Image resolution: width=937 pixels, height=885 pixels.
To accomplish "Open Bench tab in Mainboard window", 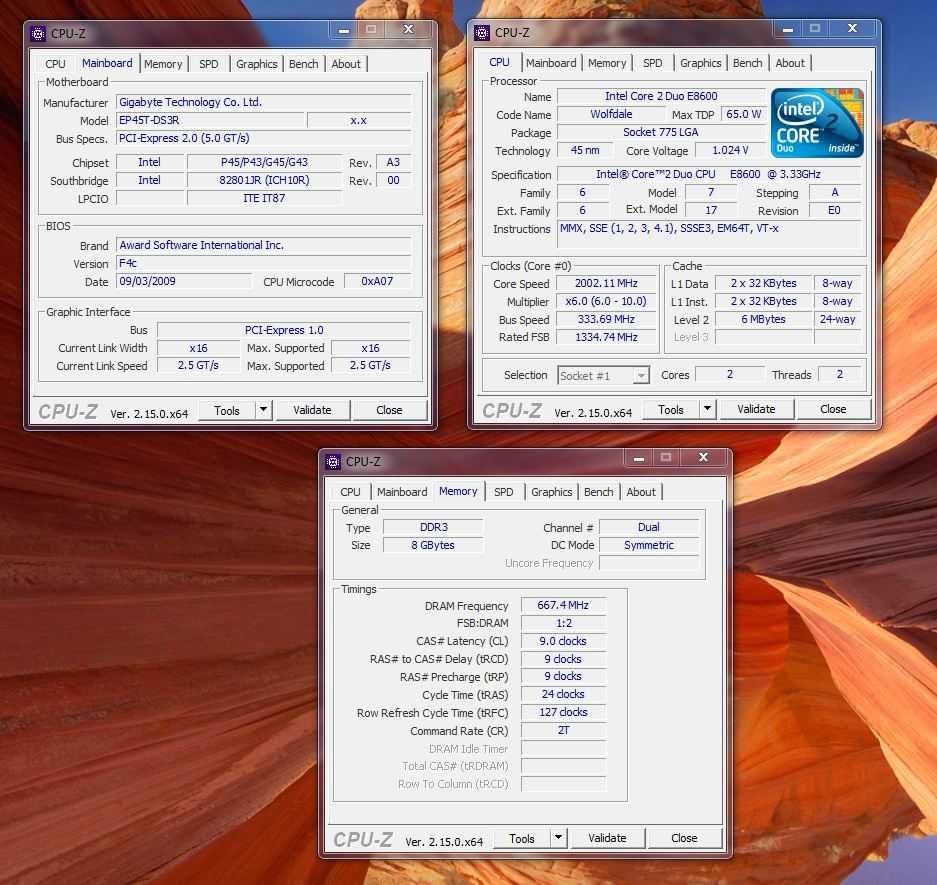I will click(304, 64).
